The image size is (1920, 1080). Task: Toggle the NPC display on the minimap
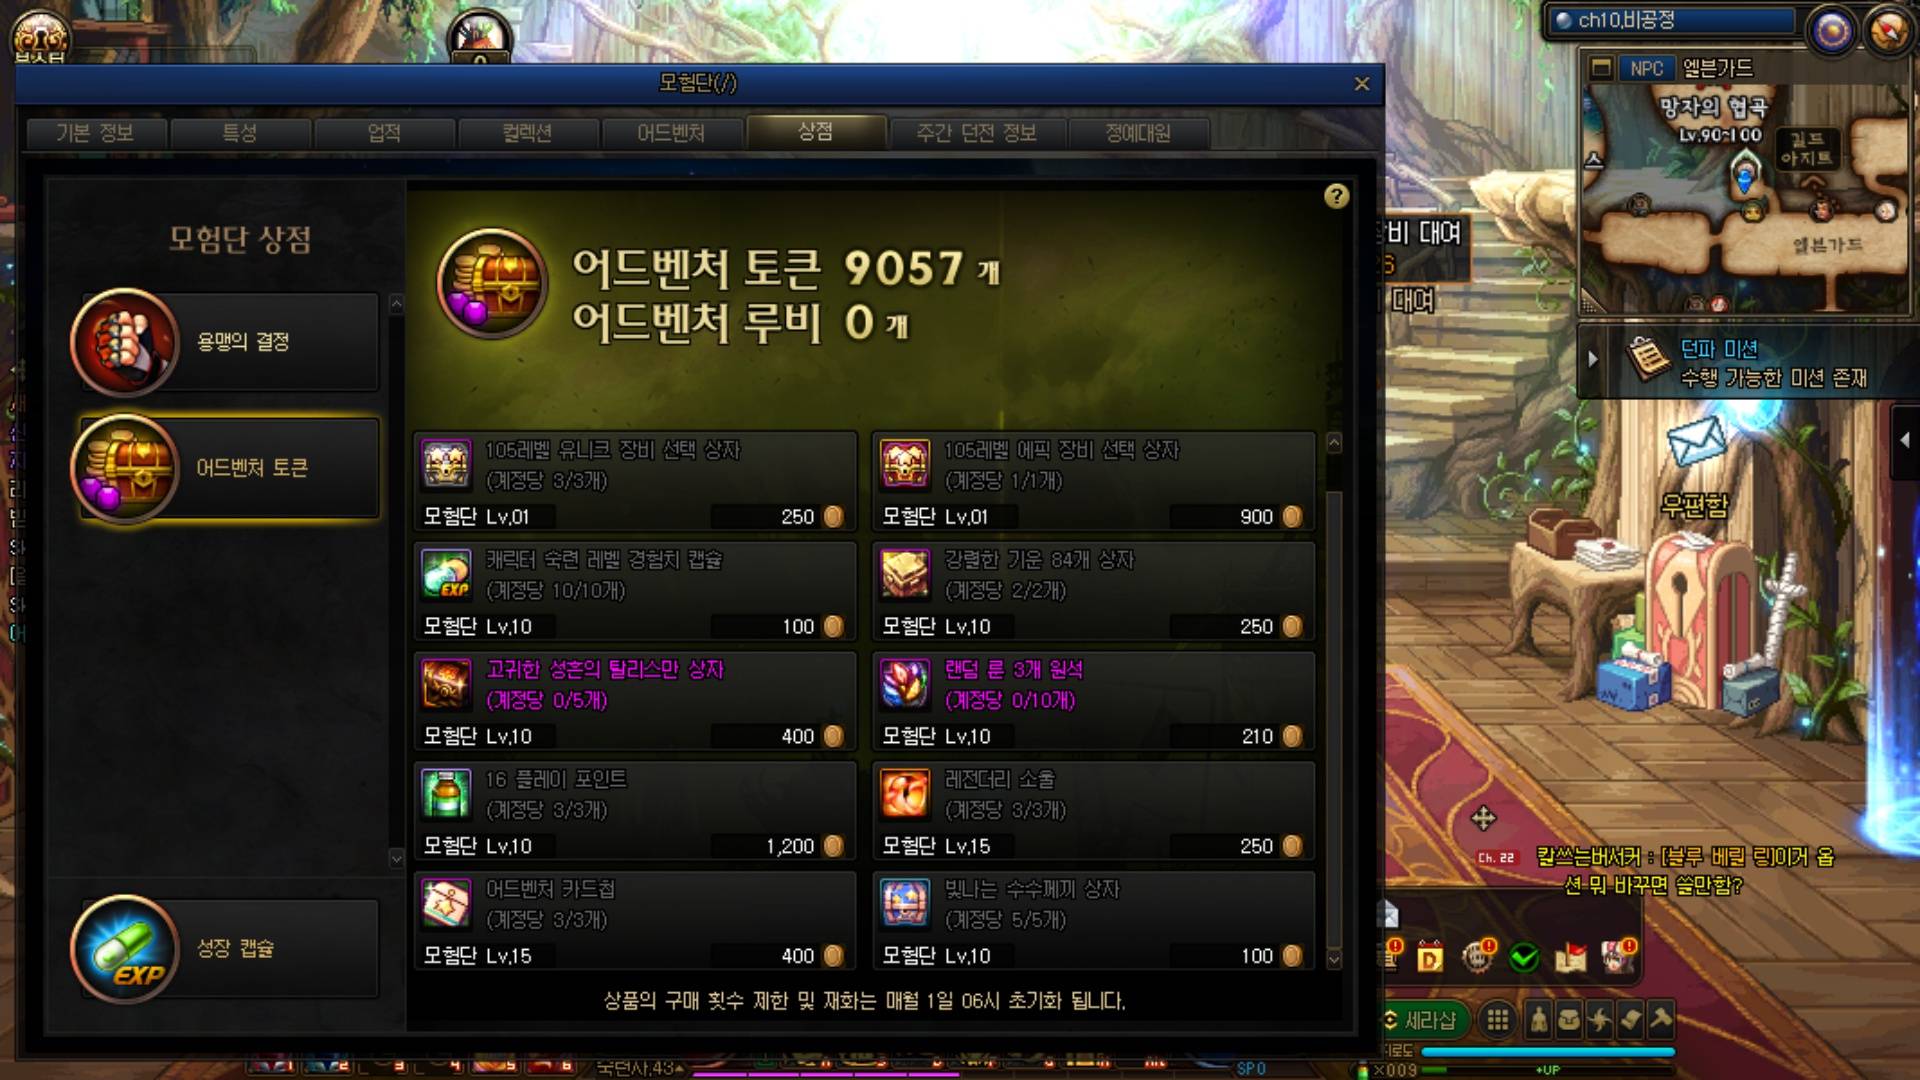click(x=1646, y=68)
